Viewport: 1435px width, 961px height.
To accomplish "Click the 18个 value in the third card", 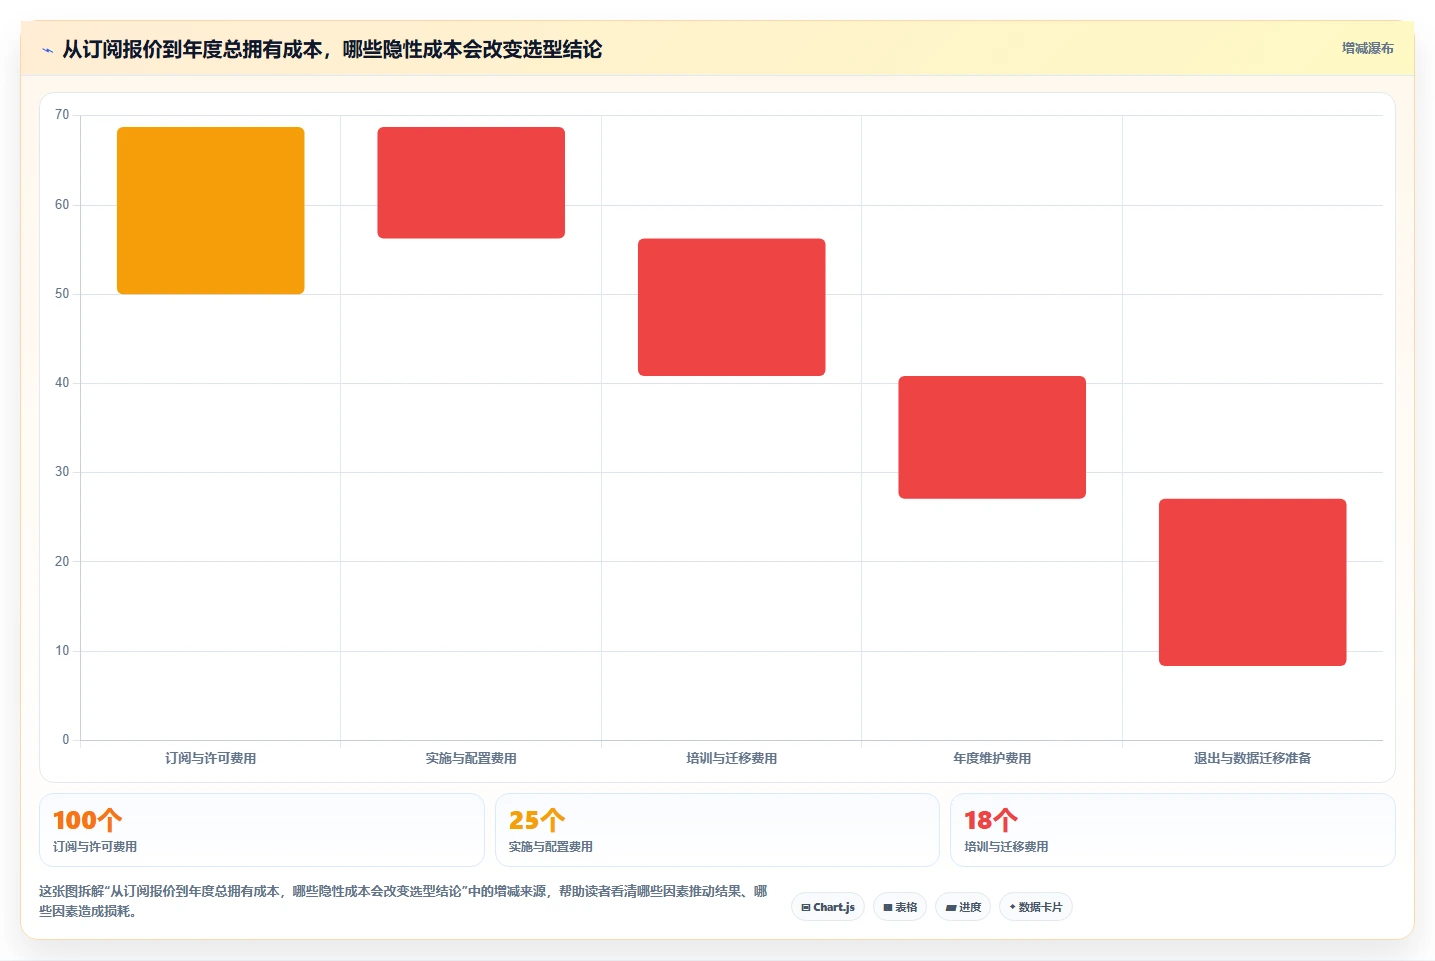I will (x=991, y=821).
